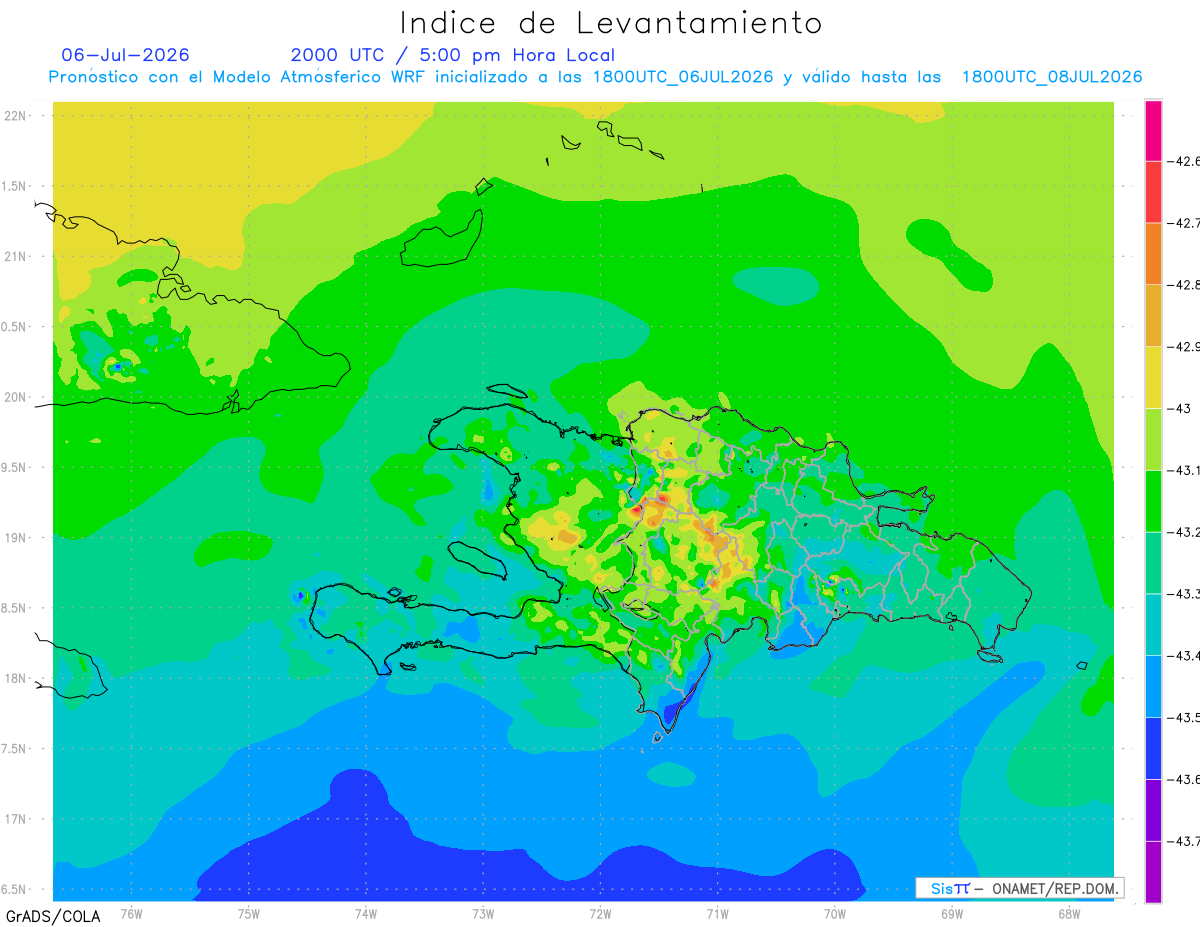Click the '18N' latitude label
Image resolution: width=1200 pixels, height=927 pixels.
tap(16, 679)
